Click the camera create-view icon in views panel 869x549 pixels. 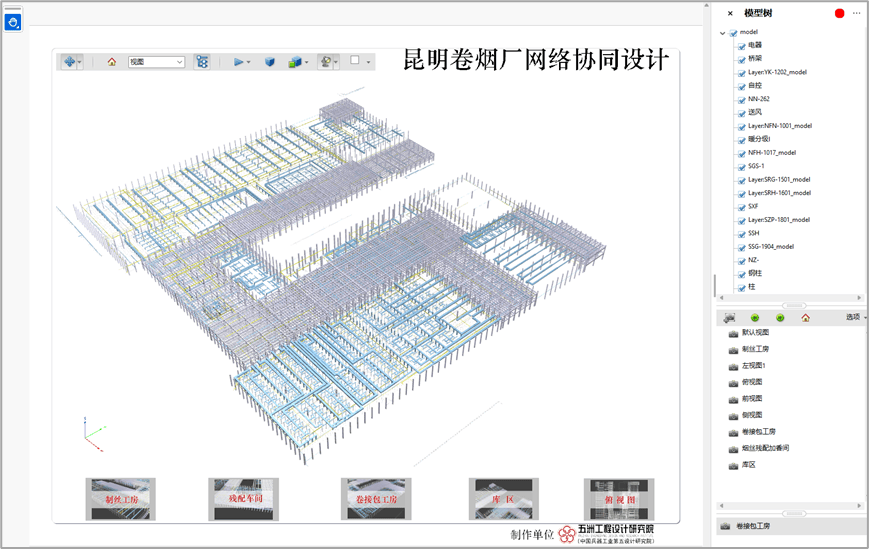point(730,318)
